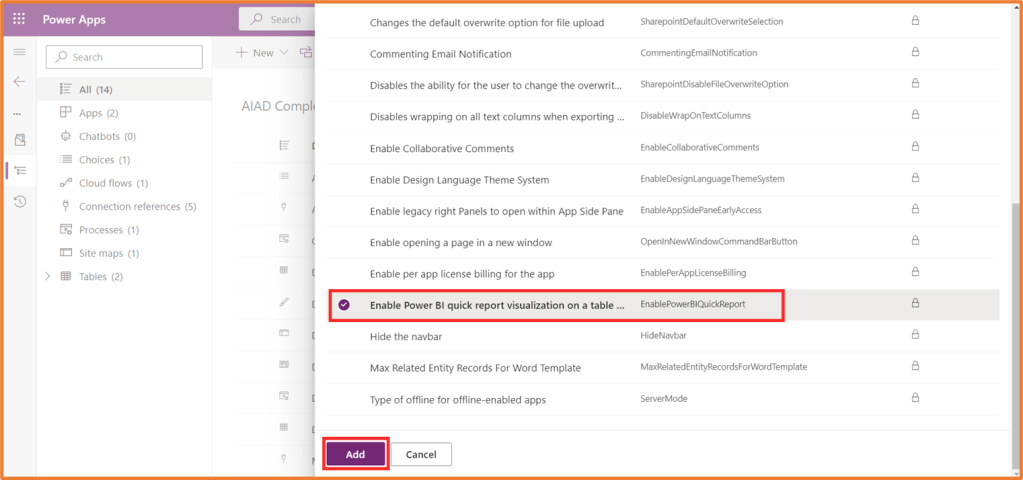Click the back arrow in left rail
Image resolution: width=1023 pixels, height=480 pixels.
click(19, 81)
